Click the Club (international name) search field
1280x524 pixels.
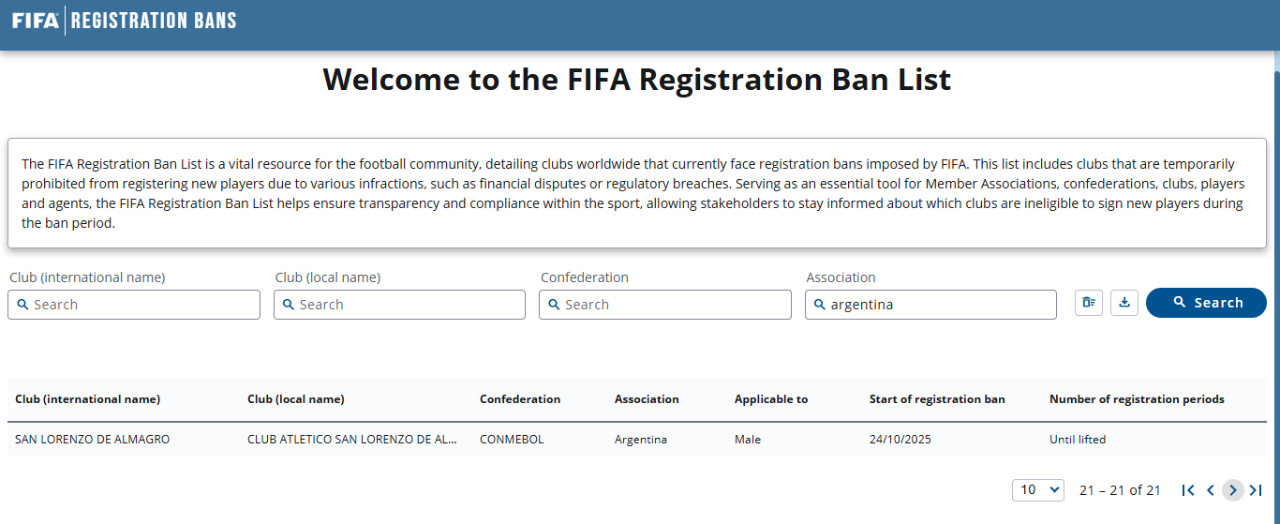pos(134,304)
